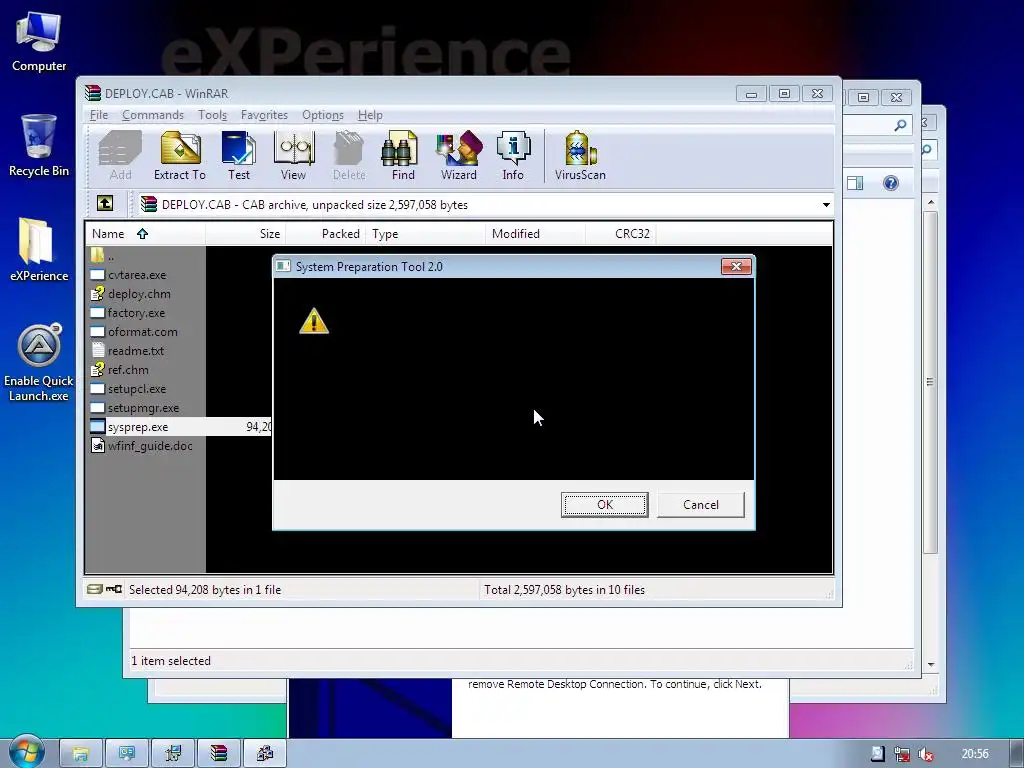1024x768 pixels.
Task: Select readme.txt in file list
Action: (x=135, y=351)
